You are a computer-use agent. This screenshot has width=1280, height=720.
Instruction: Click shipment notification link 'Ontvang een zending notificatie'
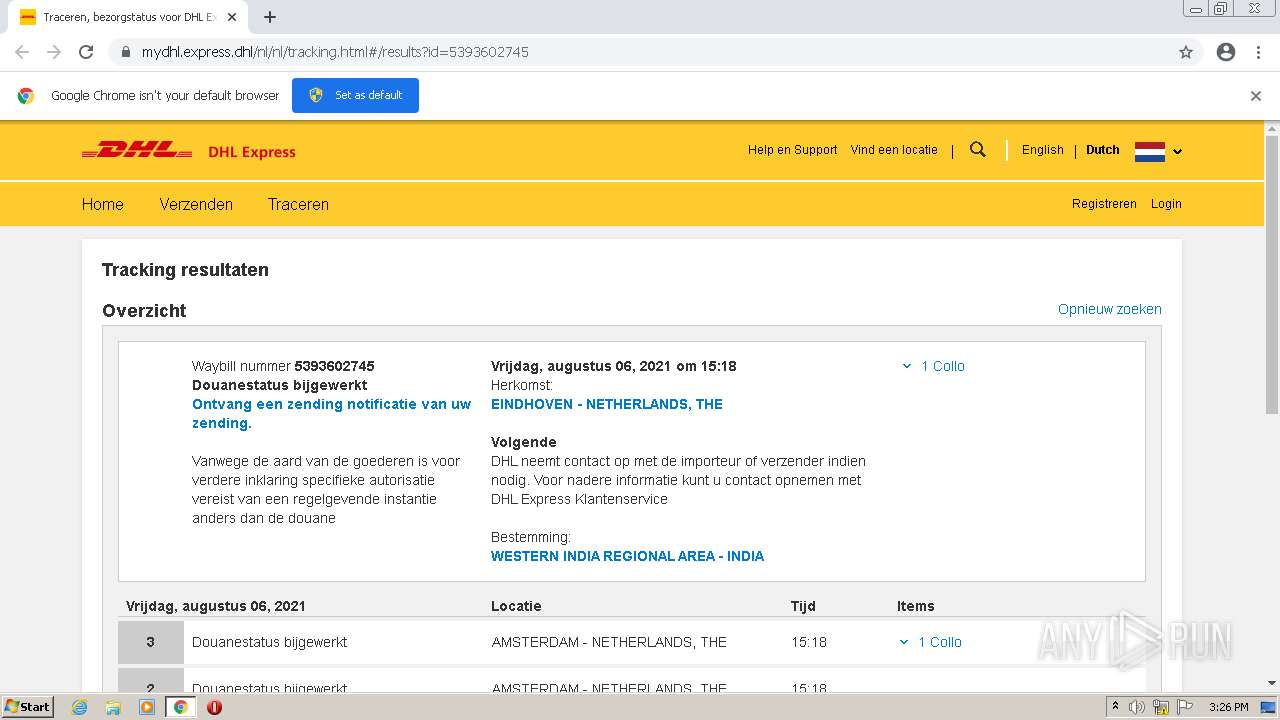331,414
